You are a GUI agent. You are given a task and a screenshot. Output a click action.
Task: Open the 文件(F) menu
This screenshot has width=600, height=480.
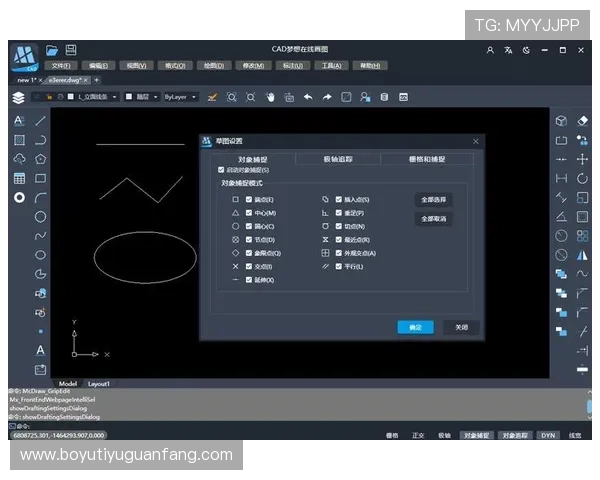[x=61, y=66]
